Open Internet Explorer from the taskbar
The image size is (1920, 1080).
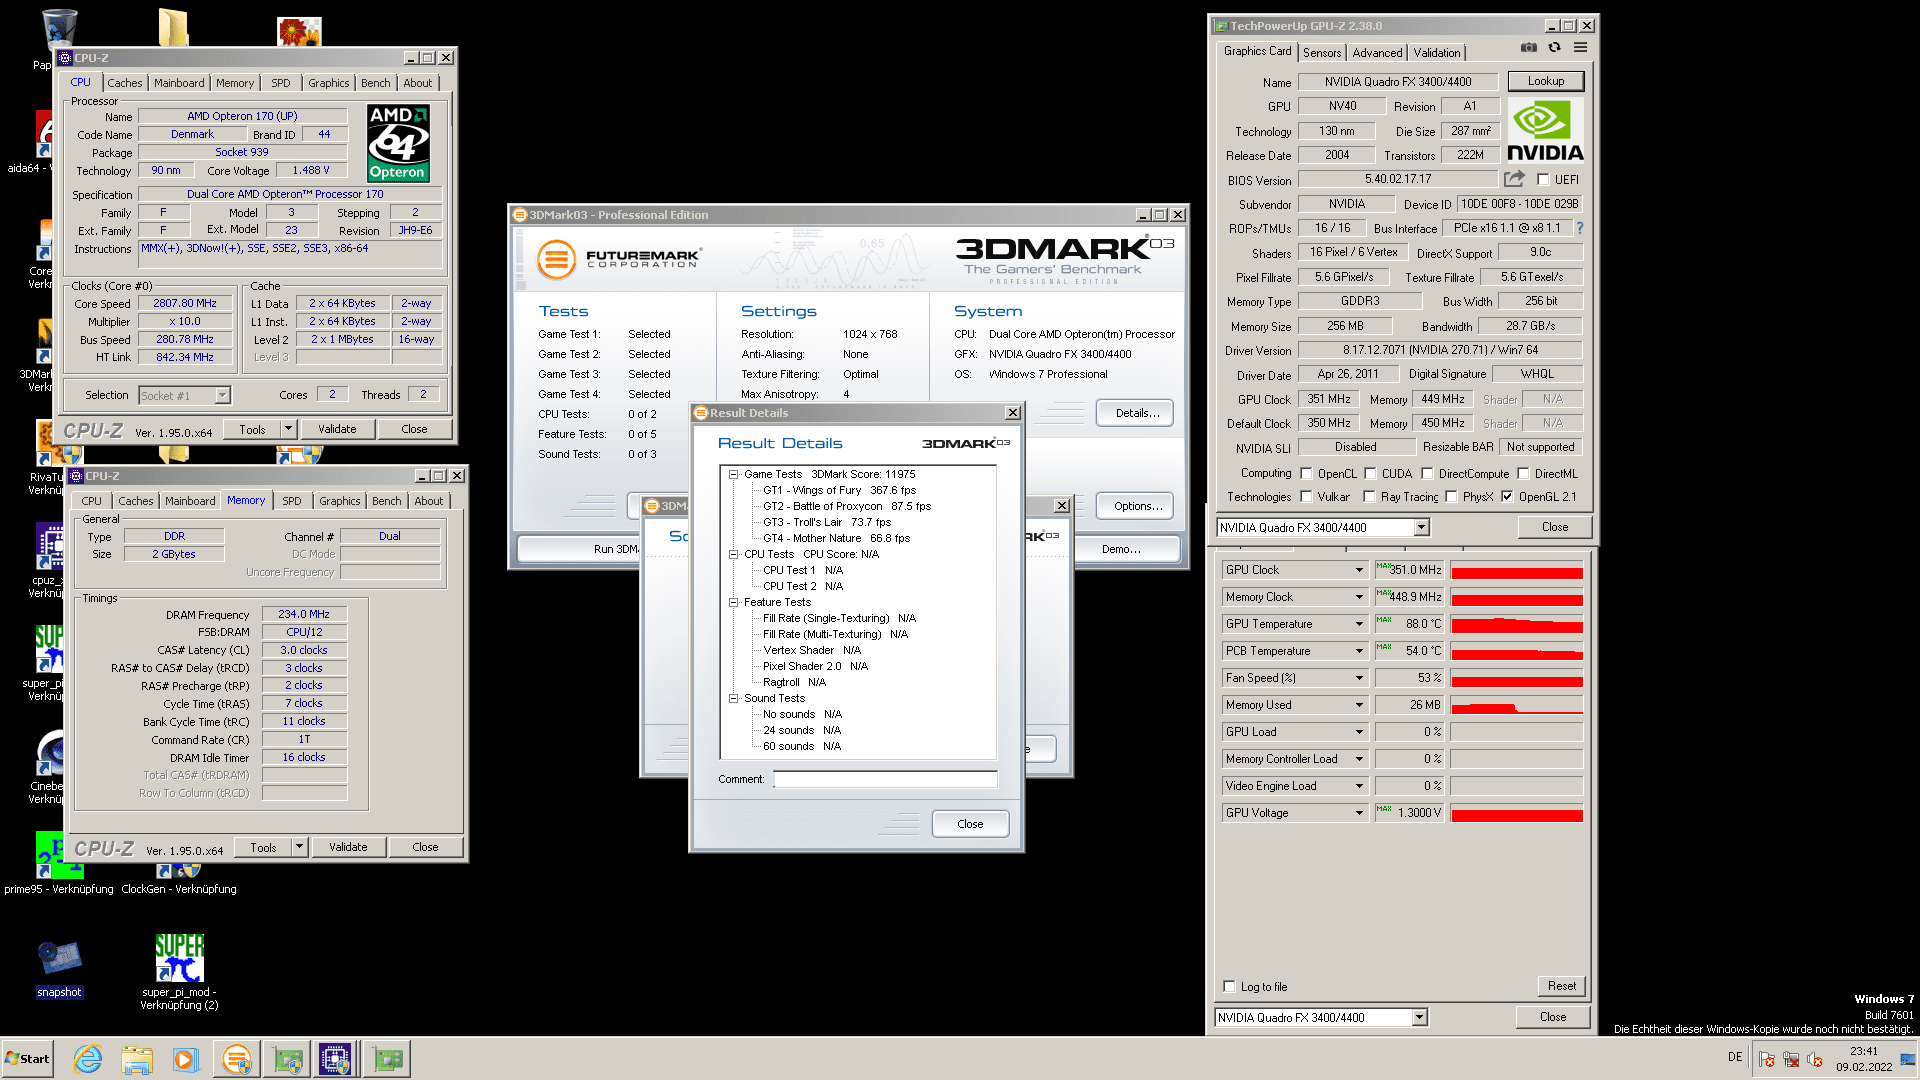pos(88,1059)
